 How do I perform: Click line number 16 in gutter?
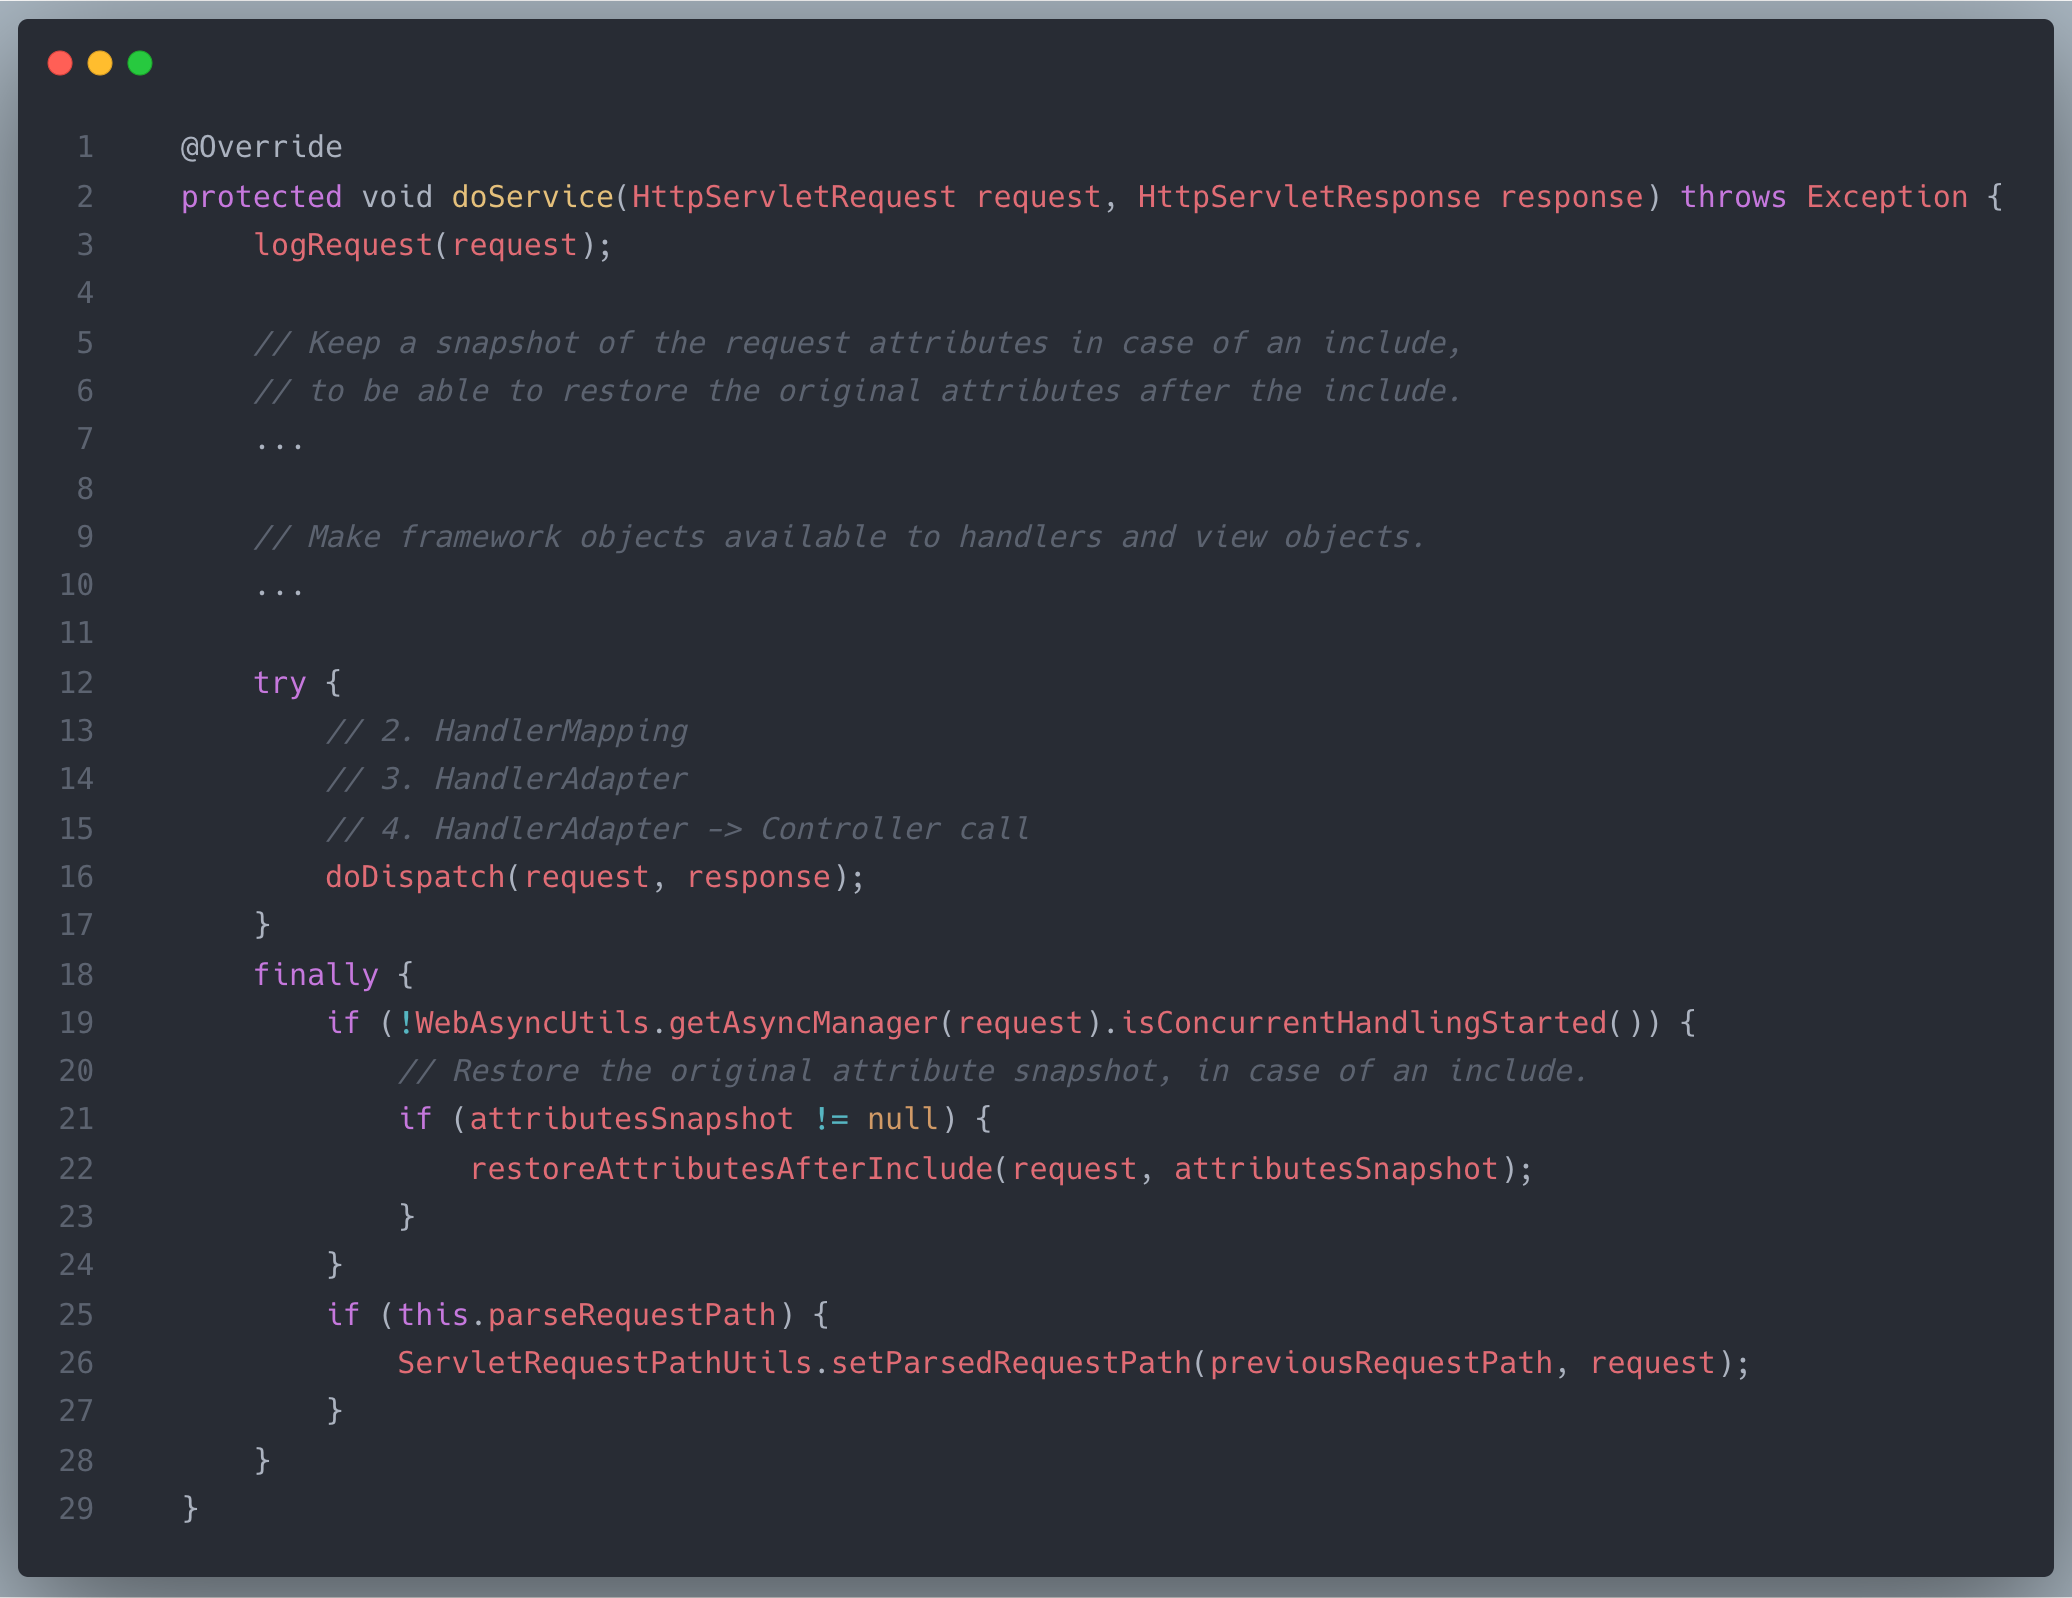point(76,877)
